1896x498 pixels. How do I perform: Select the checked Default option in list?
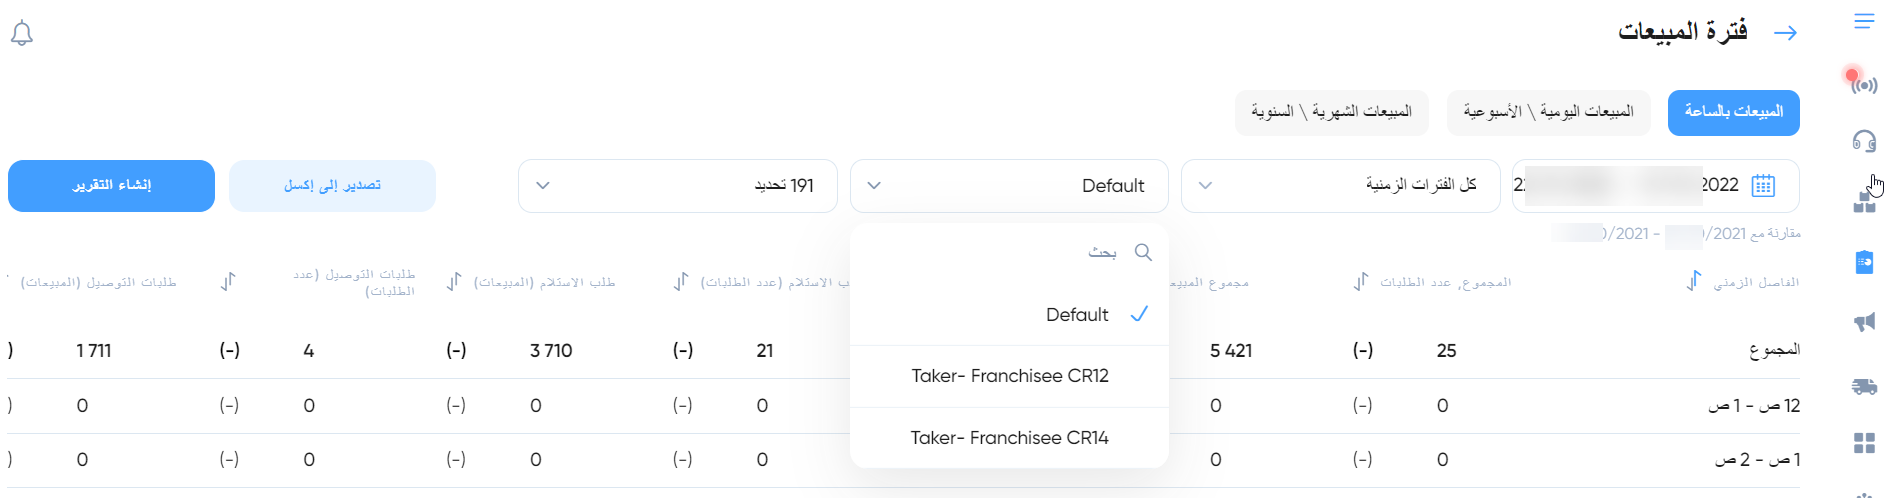point(1009,315)
